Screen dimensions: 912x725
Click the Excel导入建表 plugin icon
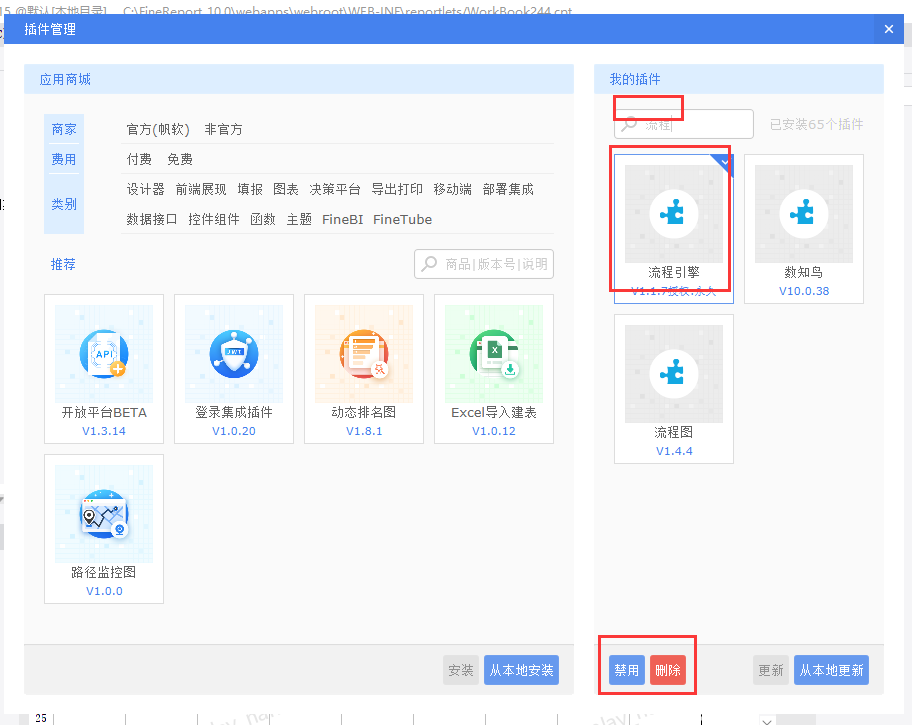(494, 354)
